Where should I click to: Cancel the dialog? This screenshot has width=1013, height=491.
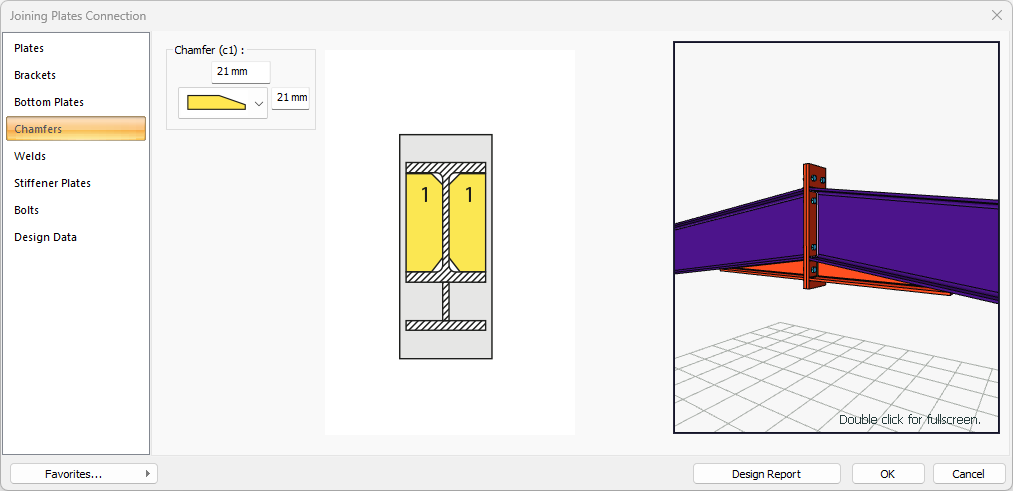point(968,474)
